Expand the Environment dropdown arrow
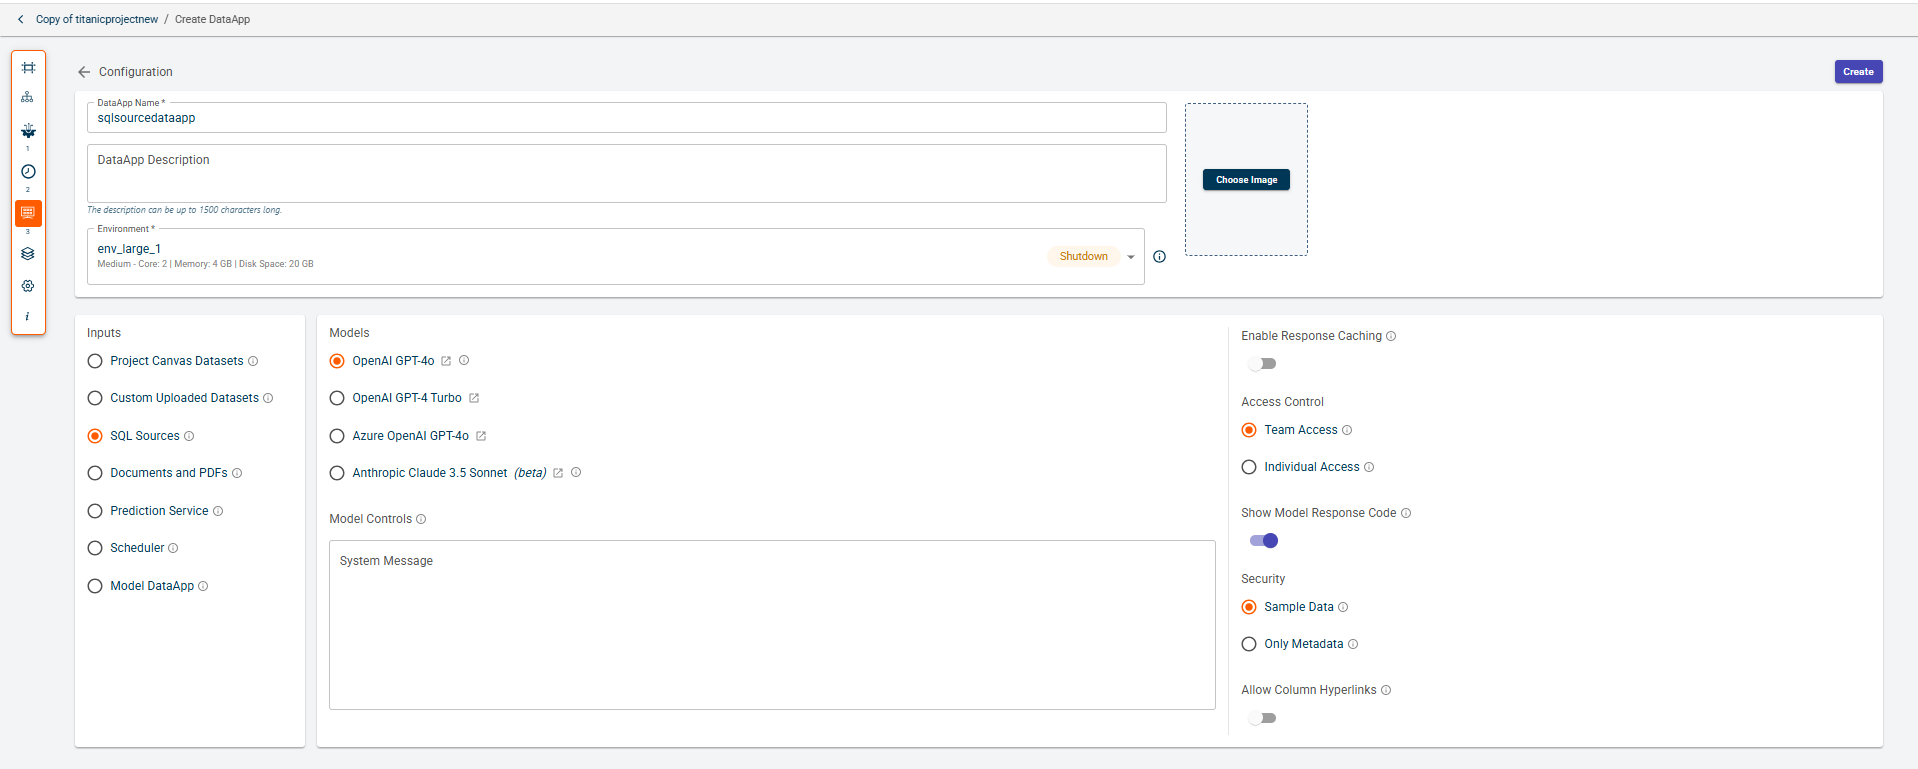Image resolution: width=1918 pixels, height=769 pixels. click(1131, 257)
